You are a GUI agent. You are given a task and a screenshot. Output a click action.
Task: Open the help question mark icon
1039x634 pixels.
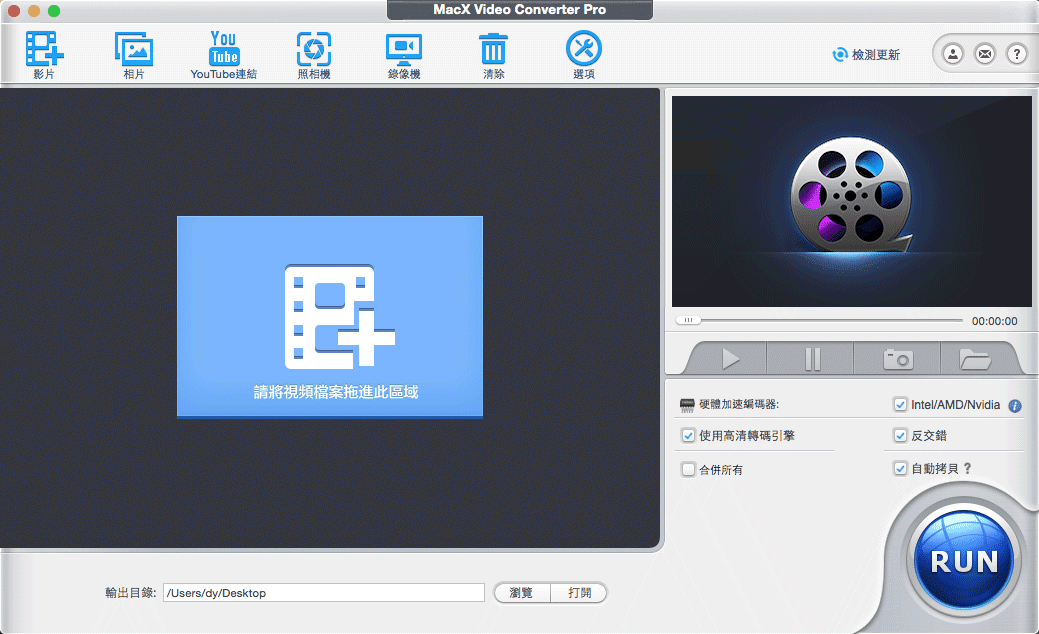pyautogui.click(x=1016, y=54)
